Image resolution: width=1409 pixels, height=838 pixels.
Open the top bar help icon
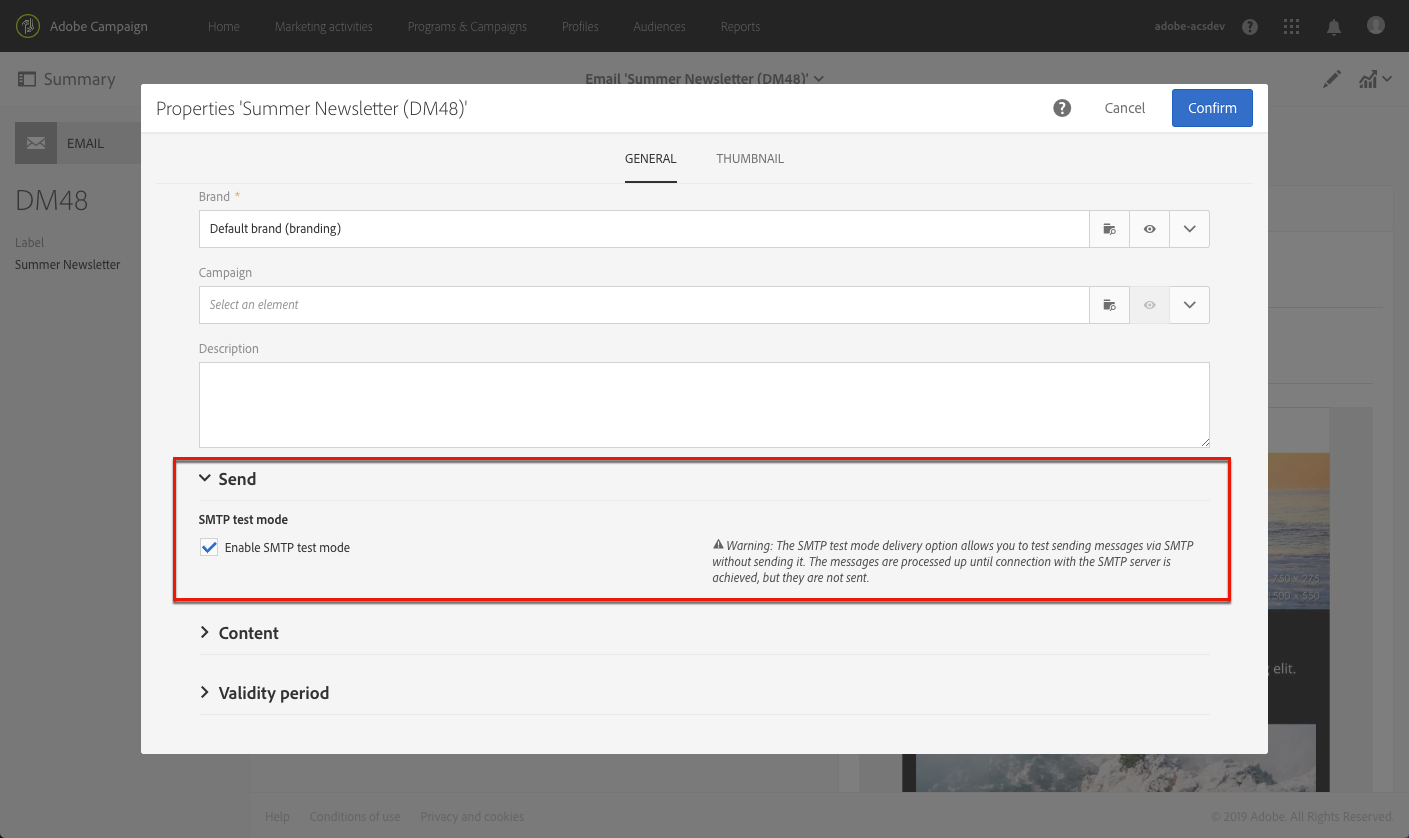[1250, 27]
